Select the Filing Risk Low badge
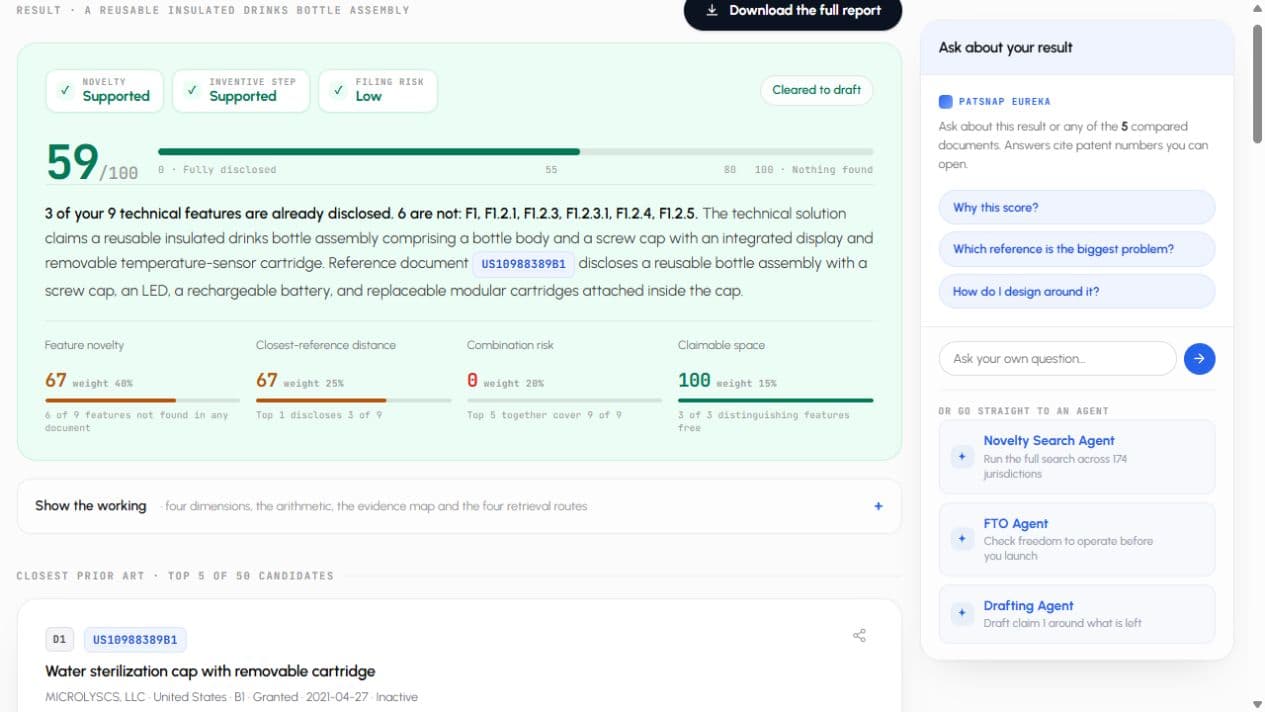This screenshot has width=1265, height=712. point(378,90)
